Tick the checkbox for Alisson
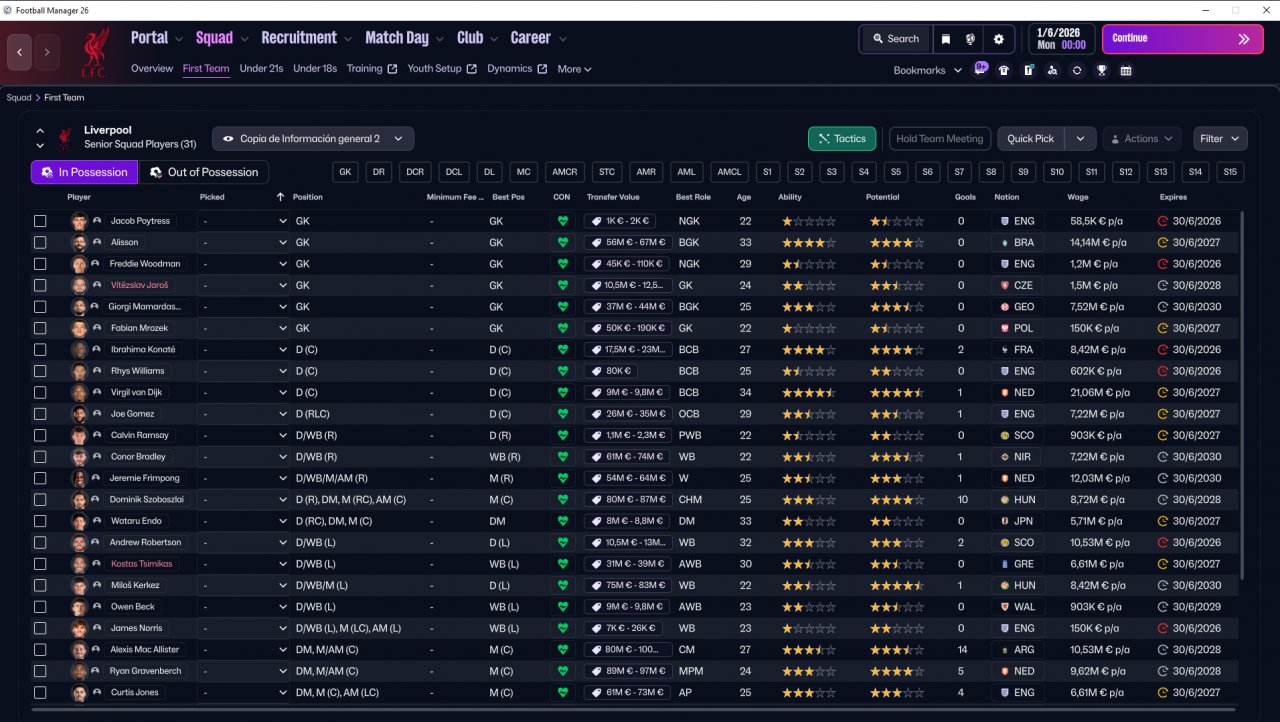Image resolution: width=1280 pixels, height=722 pixels. [40, 242]
